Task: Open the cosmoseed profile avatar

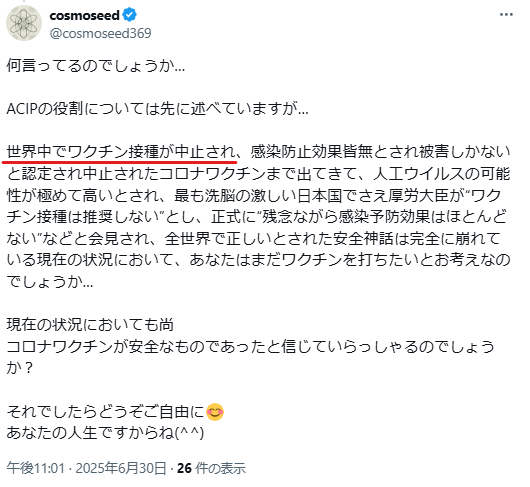Action: point(24,24)
